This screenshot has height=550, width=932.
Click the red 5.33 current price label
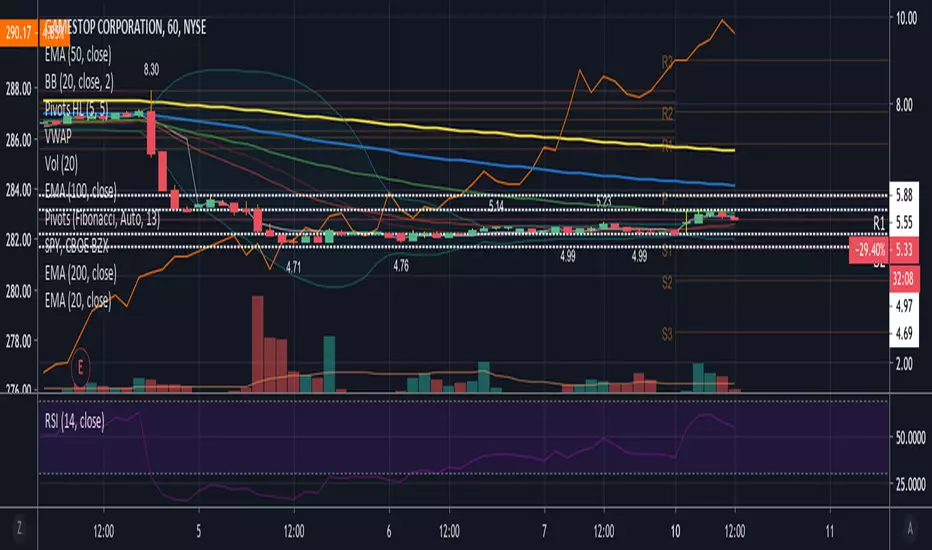tap(904, 250)
